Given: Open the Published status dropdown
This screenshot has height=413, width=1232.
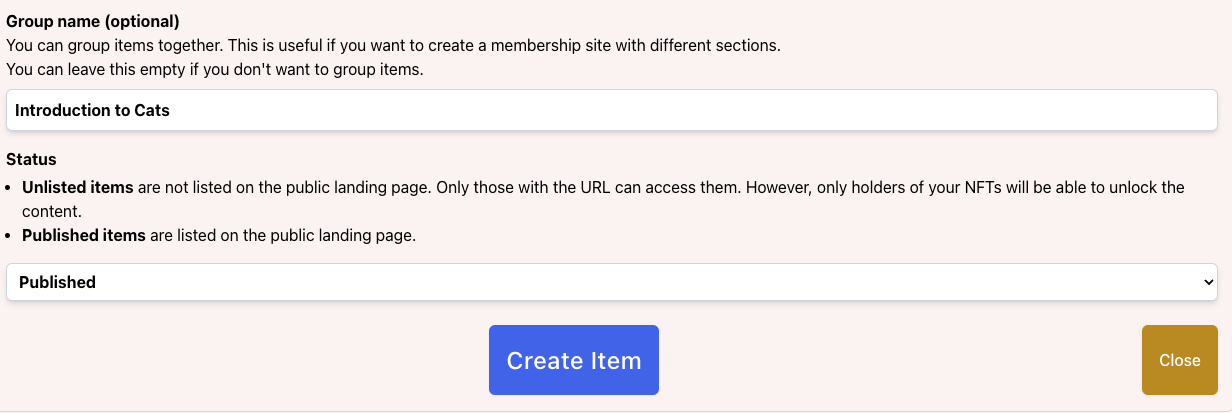Looking at the screenshot, I should (x=612, y=282).
